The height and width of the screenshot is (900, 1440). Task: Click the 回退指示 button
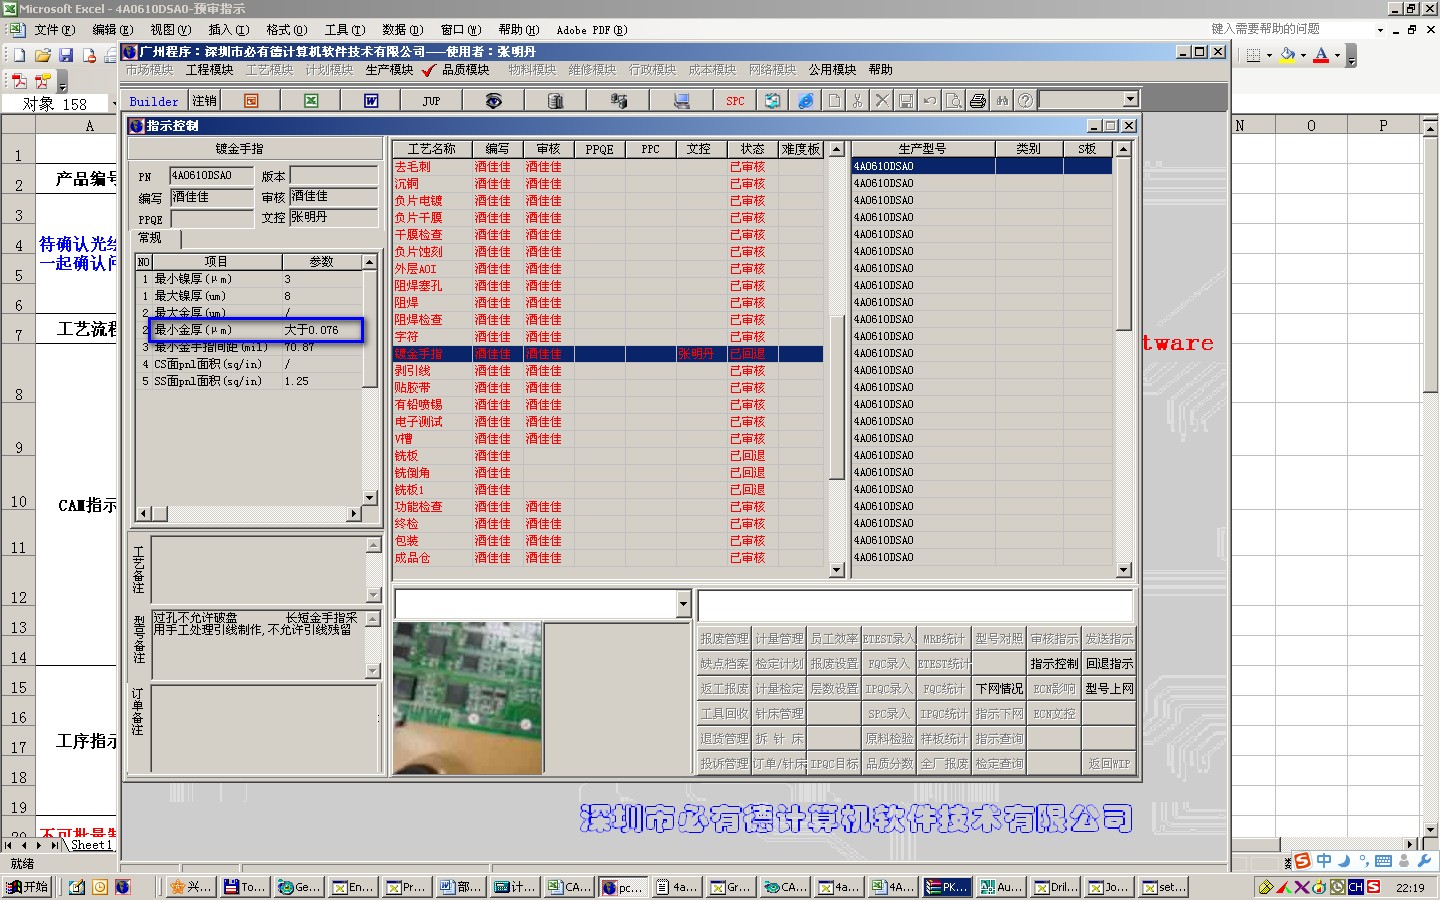(1109, 664)
